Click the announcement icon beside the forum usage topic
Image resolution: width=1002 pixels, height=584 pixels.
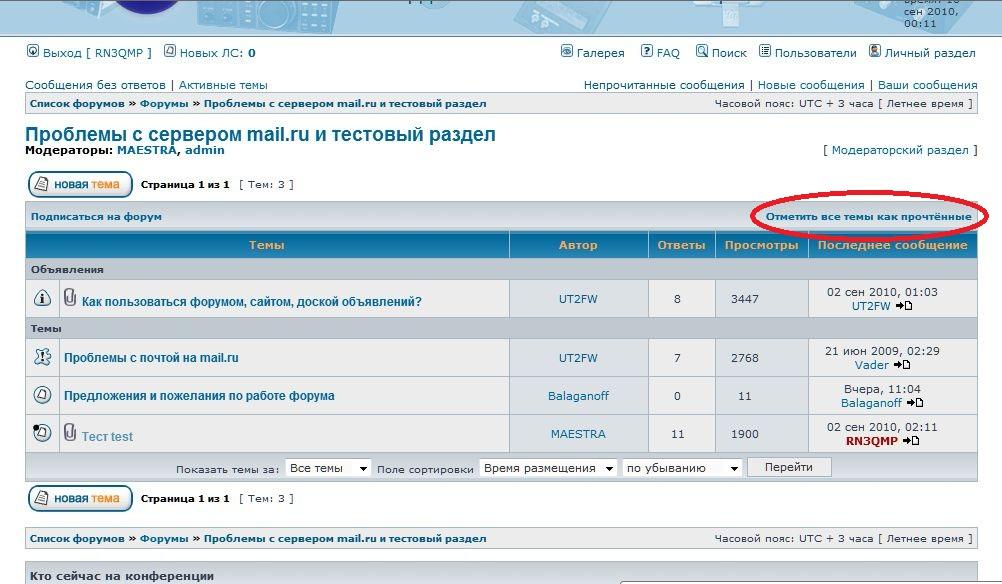point(42,298)
